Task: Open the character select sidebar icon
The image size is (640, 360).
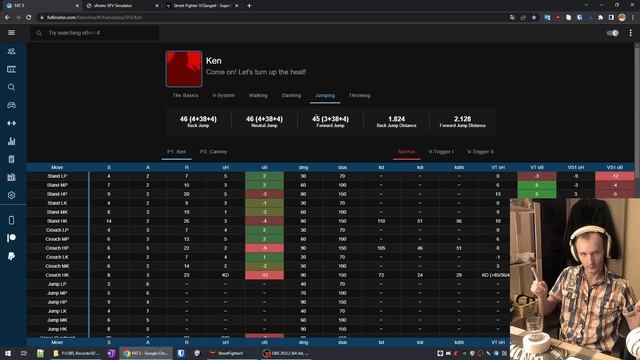Action: (11, 51)
